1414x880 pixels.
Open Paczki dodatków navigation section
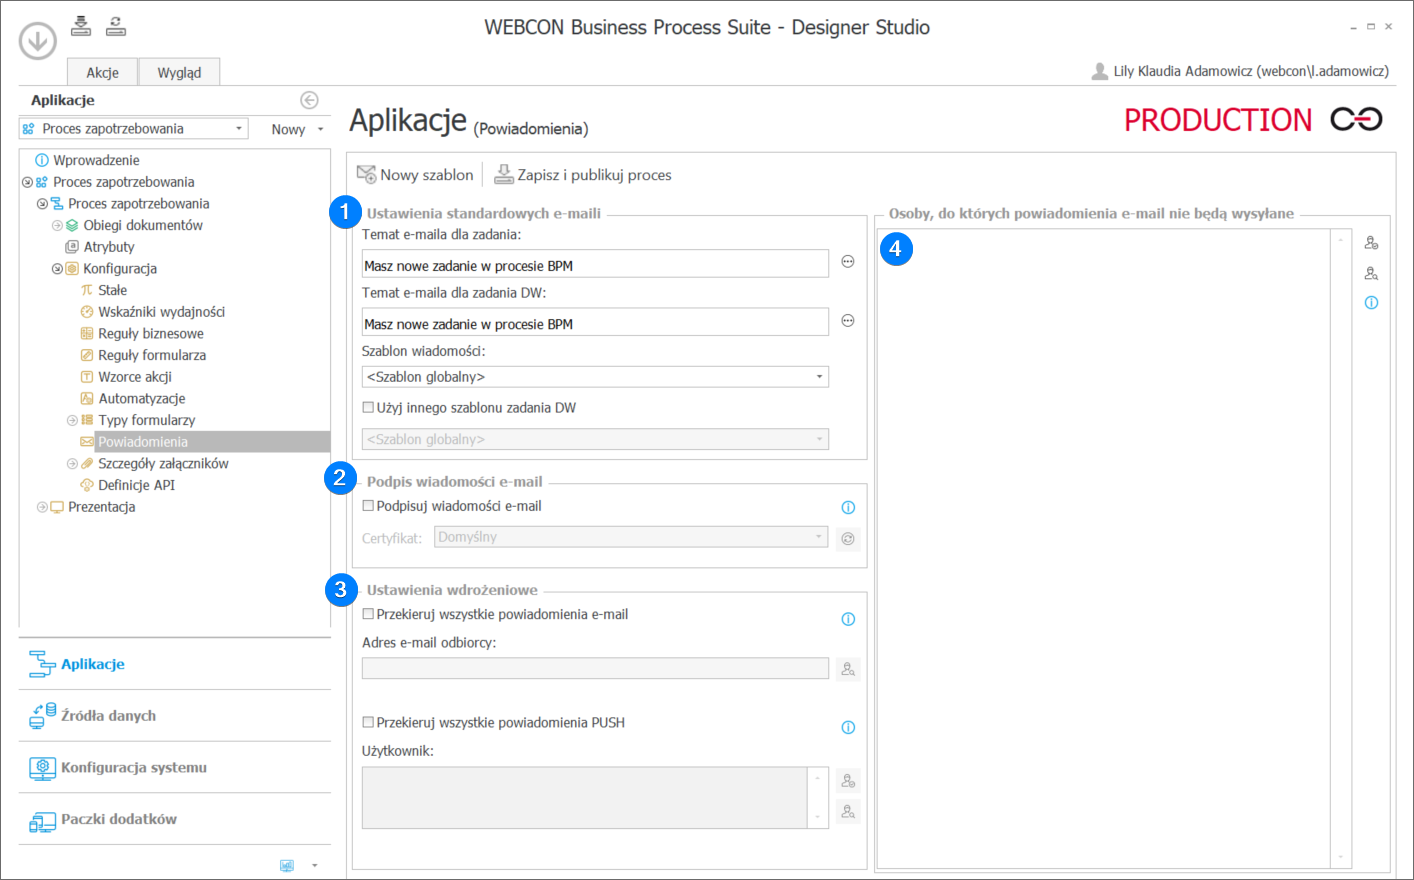[174, 820]
